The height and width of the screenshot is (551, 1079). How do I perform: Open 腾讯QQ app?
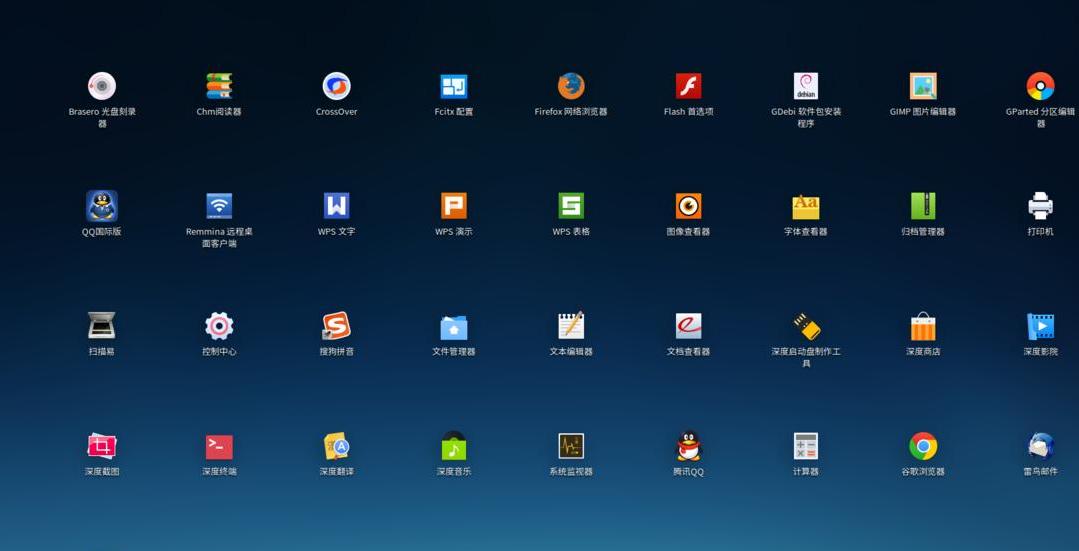pyautogui.click(x=688, y=446)
